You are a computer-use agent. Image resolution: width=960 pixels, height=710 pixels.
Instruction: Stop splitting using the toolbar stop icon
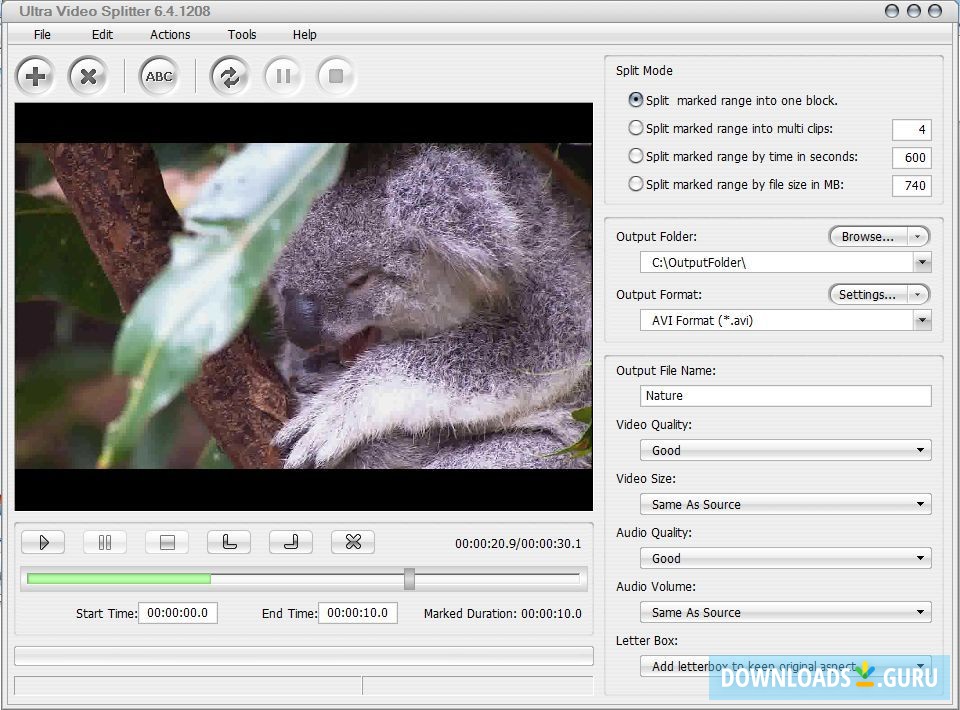tap(336, 76)
